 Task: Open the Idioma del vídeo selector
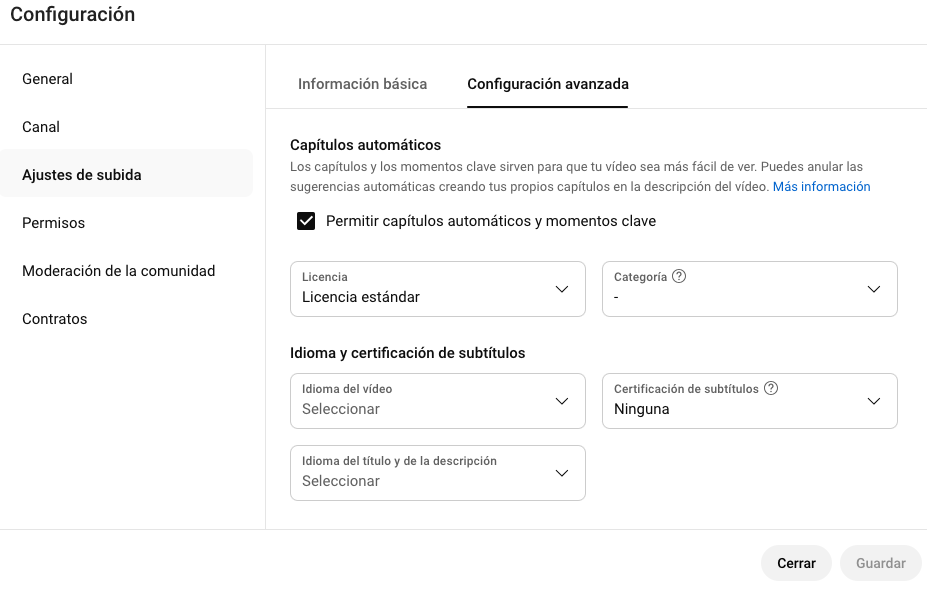[437, 401]
